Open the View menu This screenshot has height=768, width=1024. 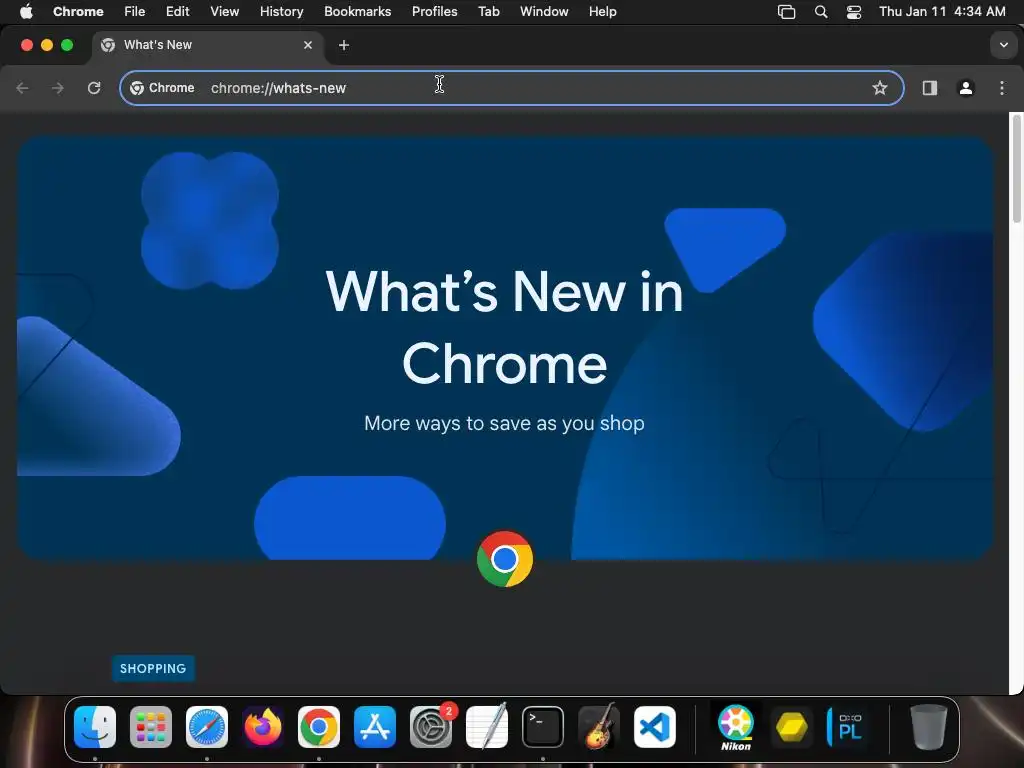tap(224, 12)
